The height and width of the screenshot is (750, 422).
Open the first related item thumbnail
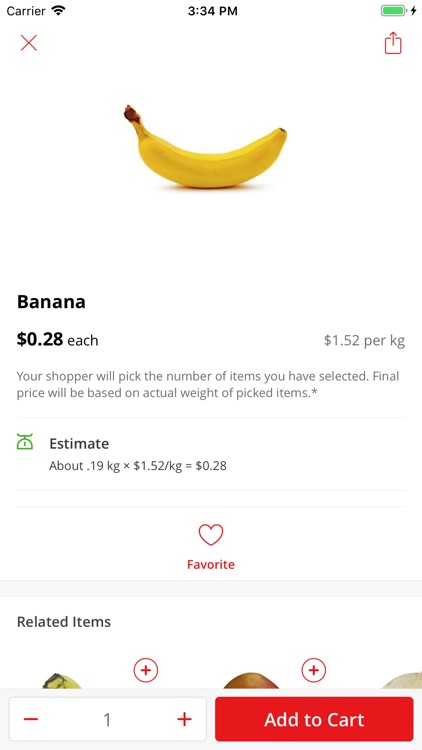coord(63,681)
